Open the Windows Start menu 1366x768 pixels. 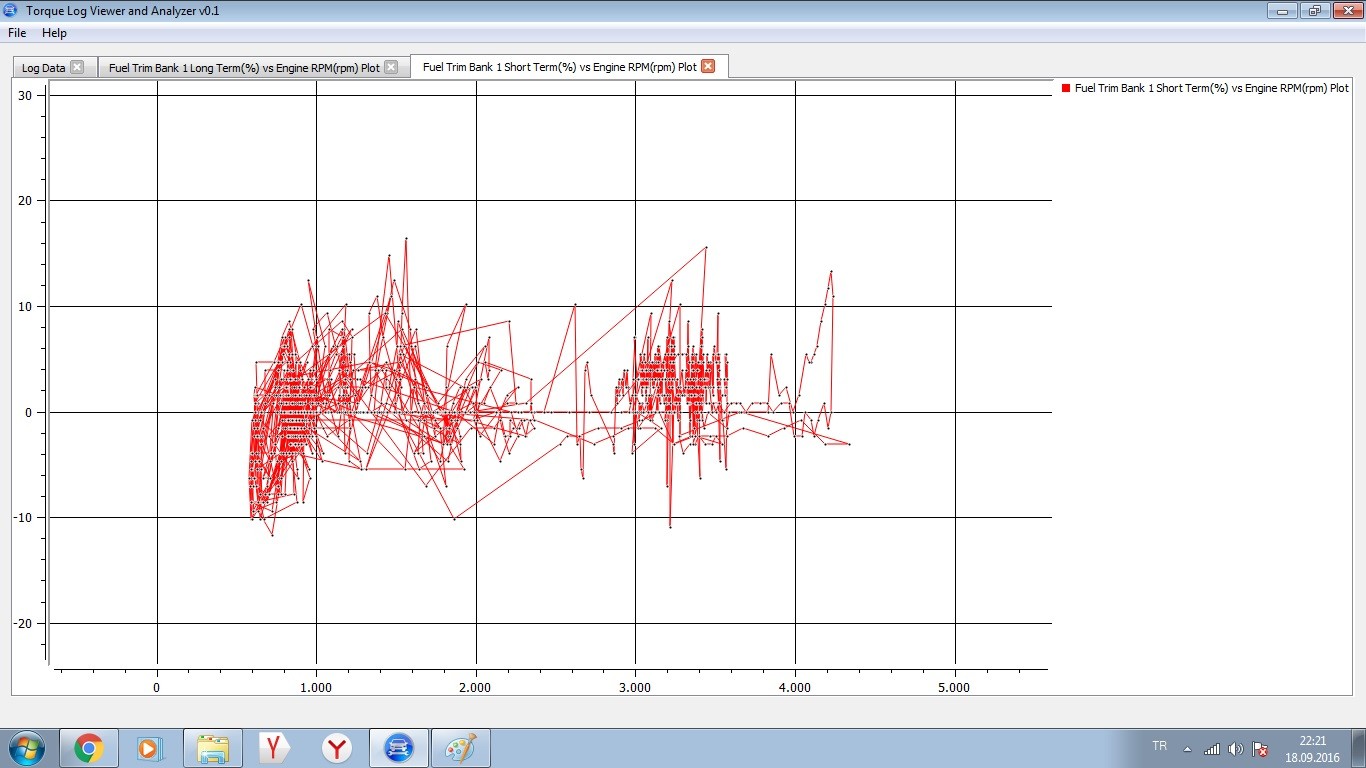pos(25,748)
